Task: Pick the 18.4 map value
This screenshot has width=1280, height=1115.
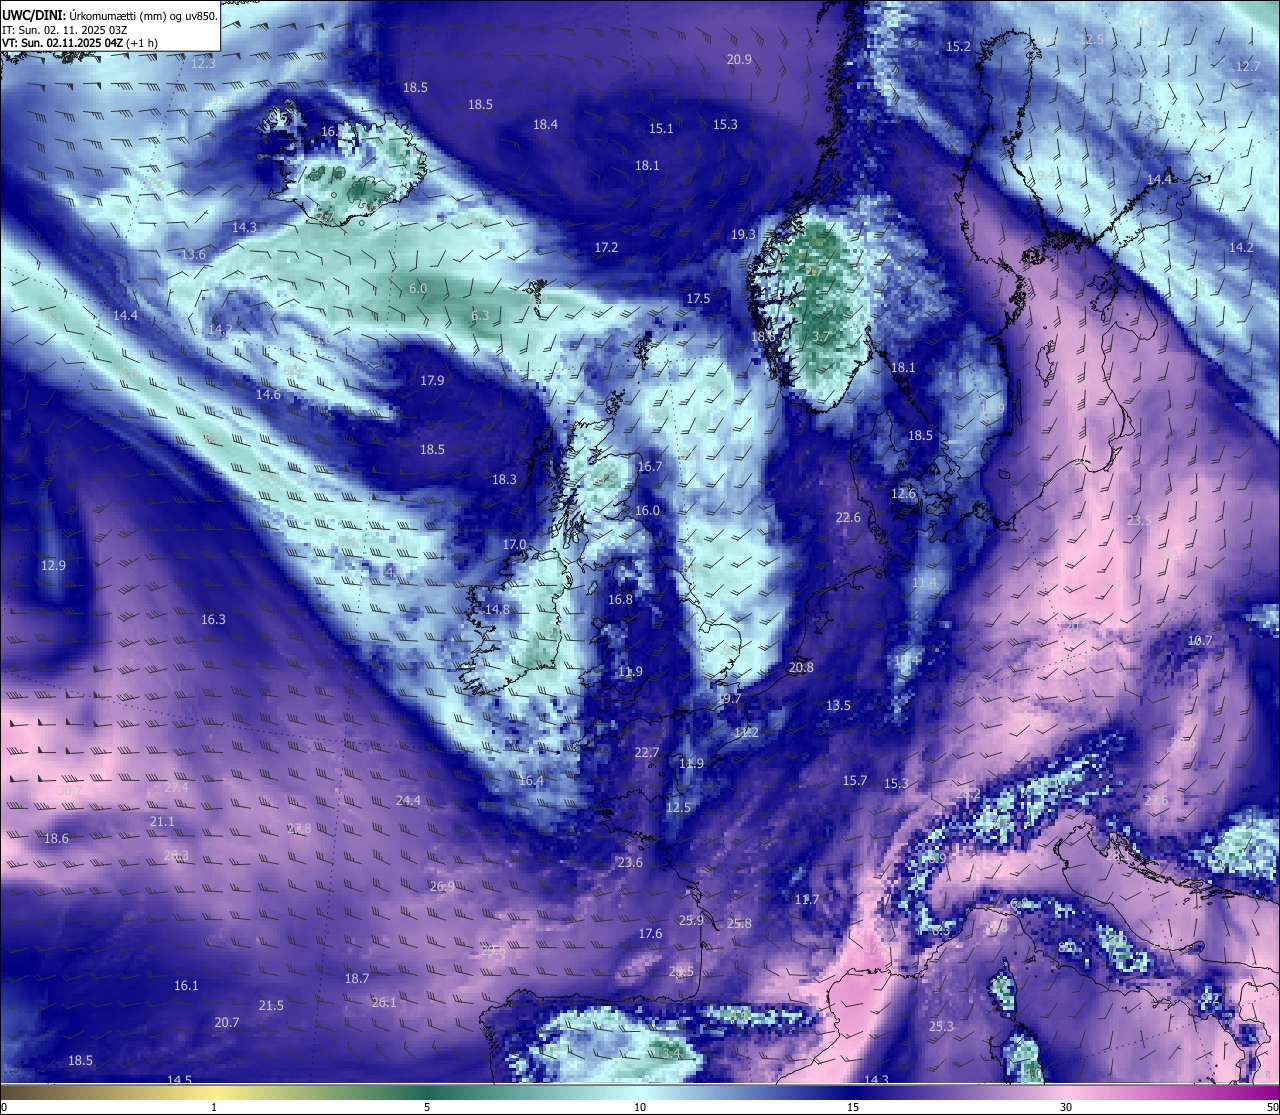Action: coord(545,125)
